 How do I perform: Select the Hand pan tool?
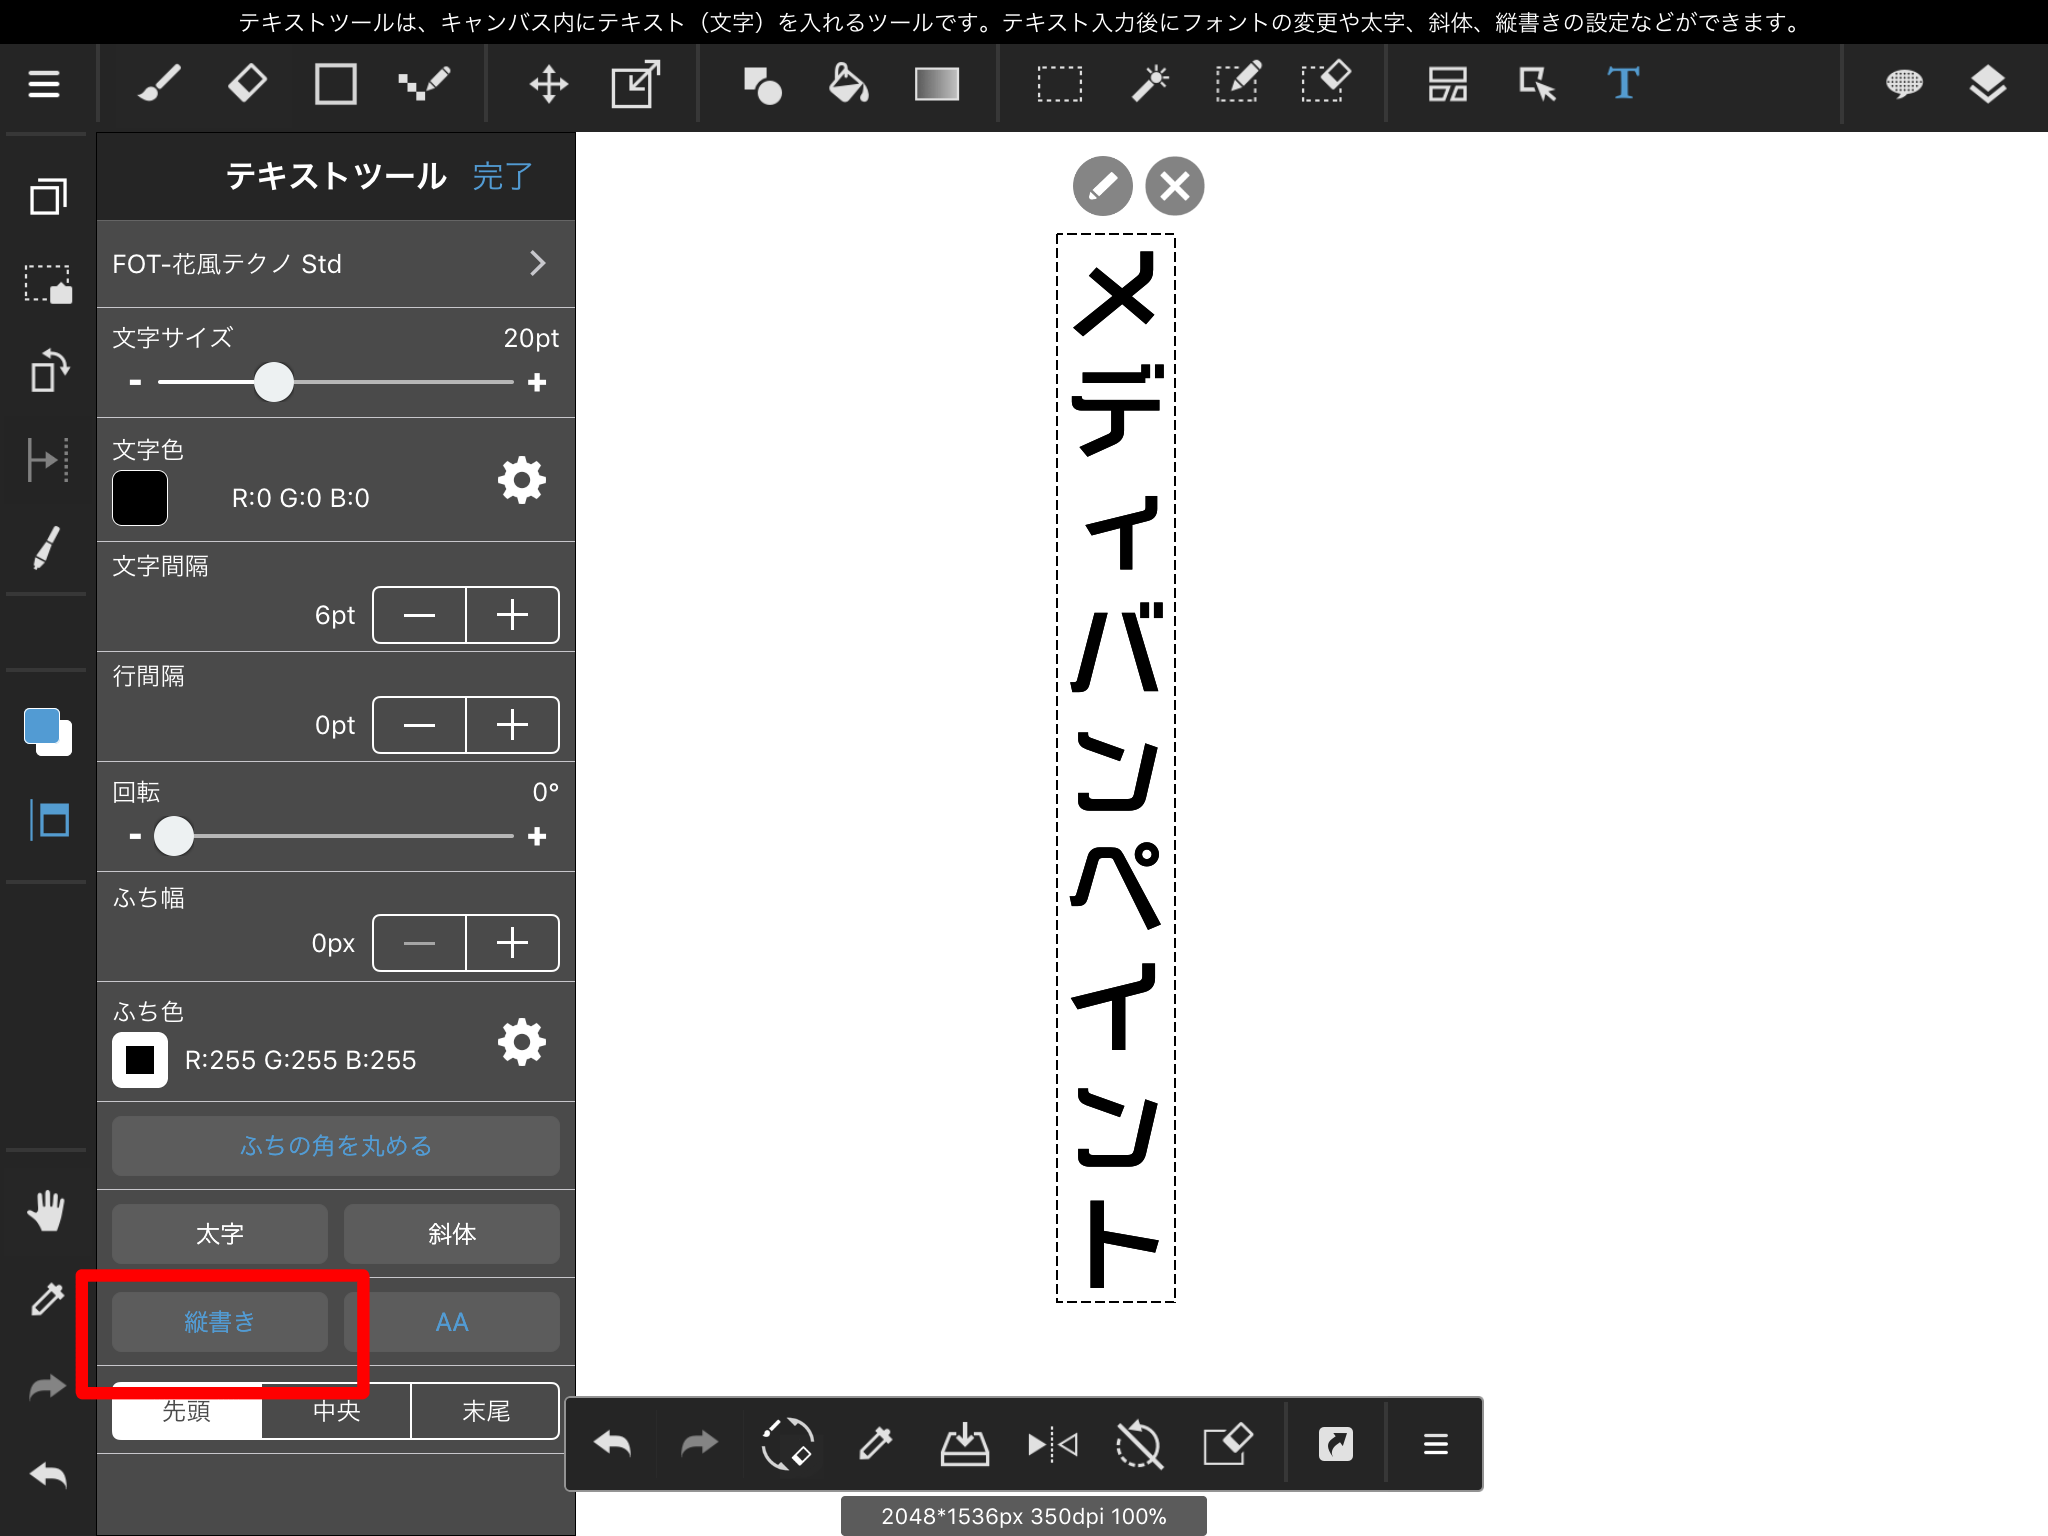[x=46, y=1211]
